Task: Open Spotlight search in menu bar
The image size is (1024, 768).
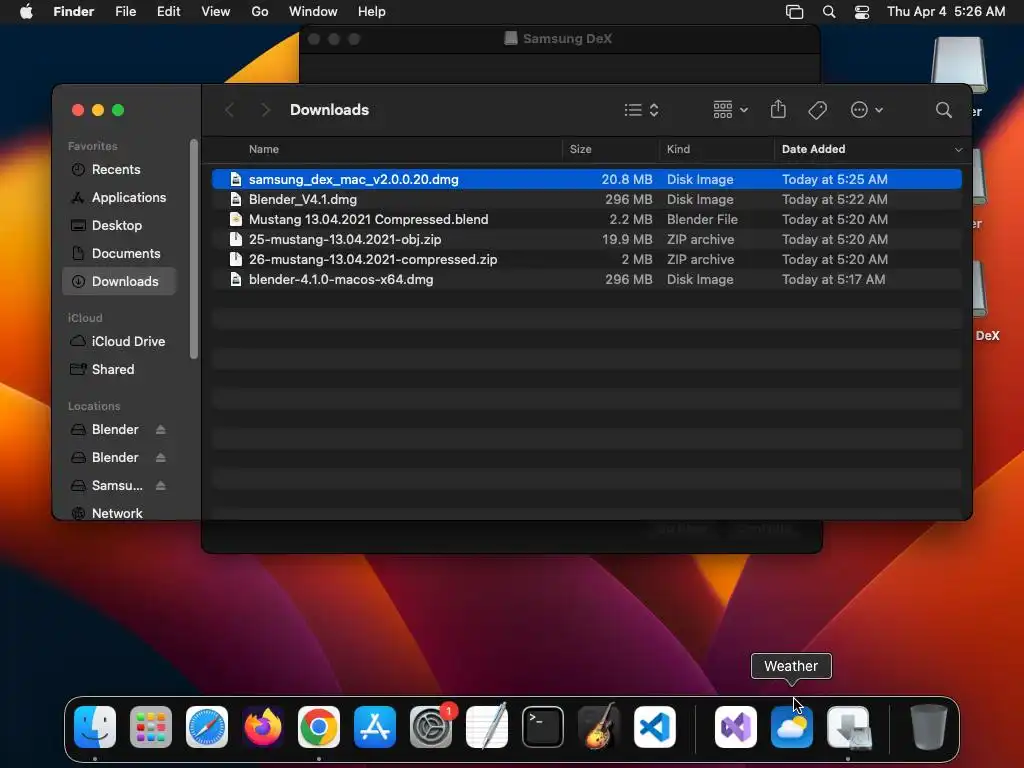Action: [x=829, y=12]
